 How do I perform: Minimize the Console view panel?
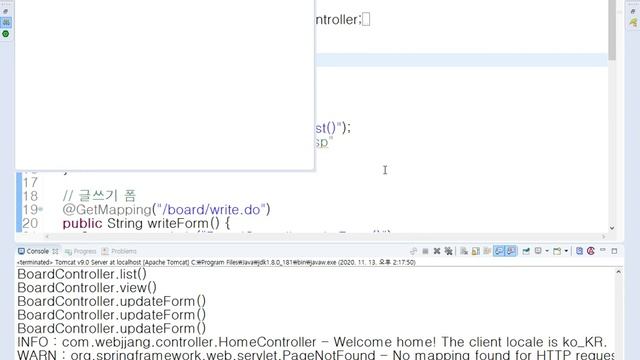(602, 250)
